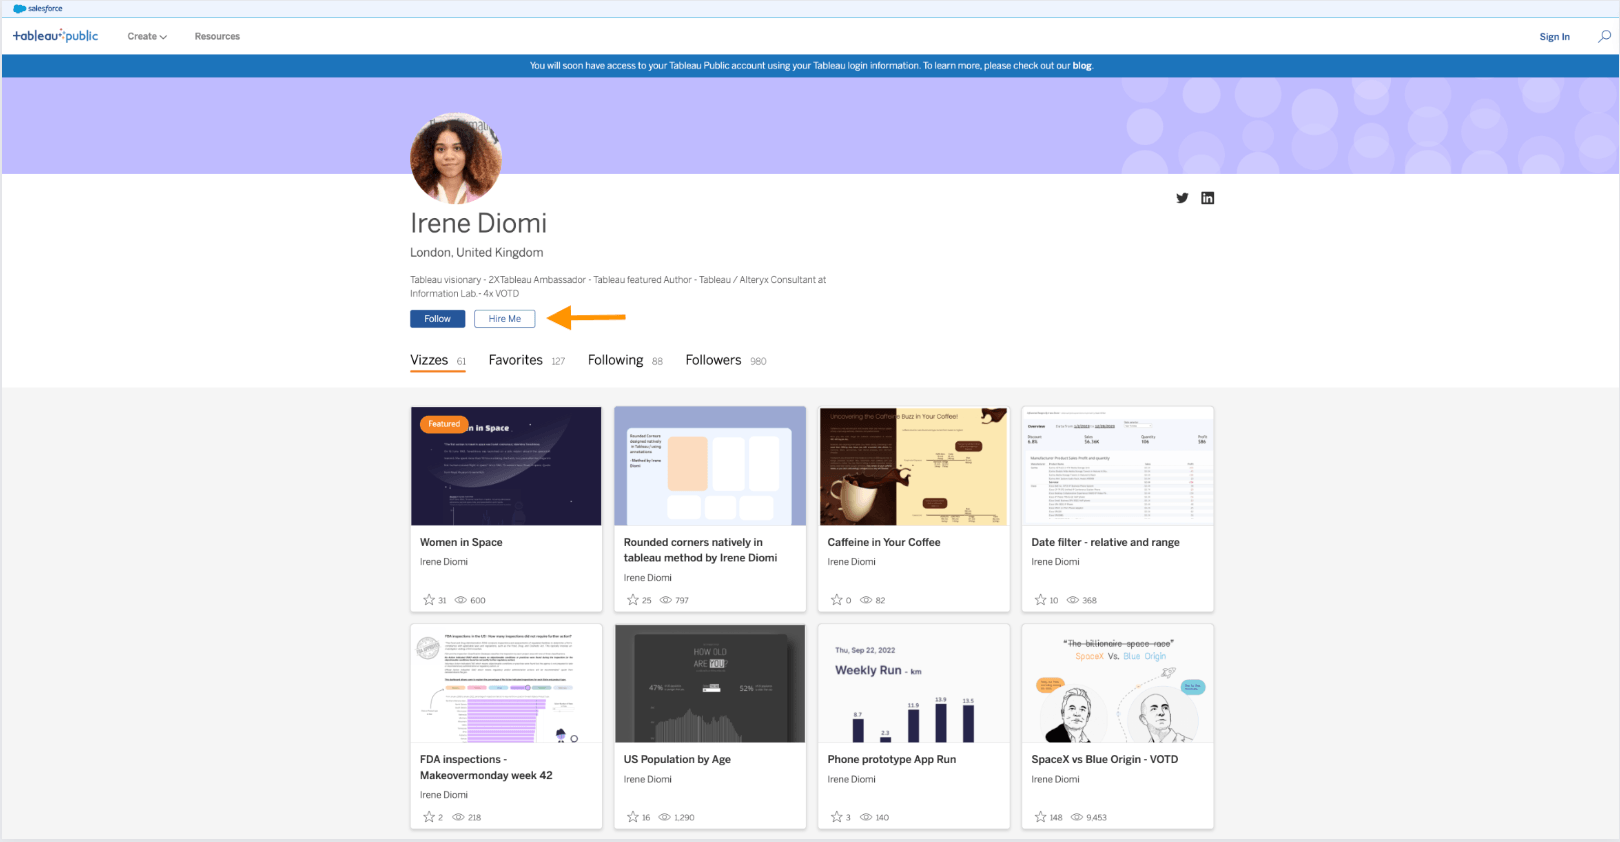Open the Weekly Run viz thumbnail
Screen dimensions: 1620x842
coord(914,684)
